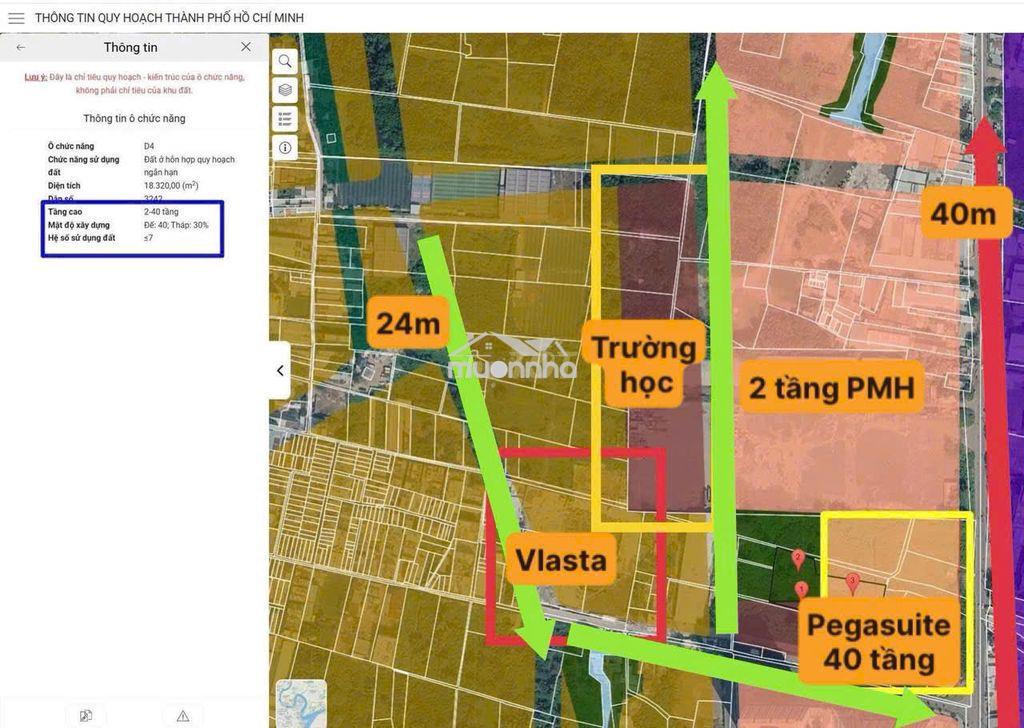Click the 'Thông tin ô chức năng' heading
The height and width of the screenshot is (728, 1024).
click(x=135, y=118)
